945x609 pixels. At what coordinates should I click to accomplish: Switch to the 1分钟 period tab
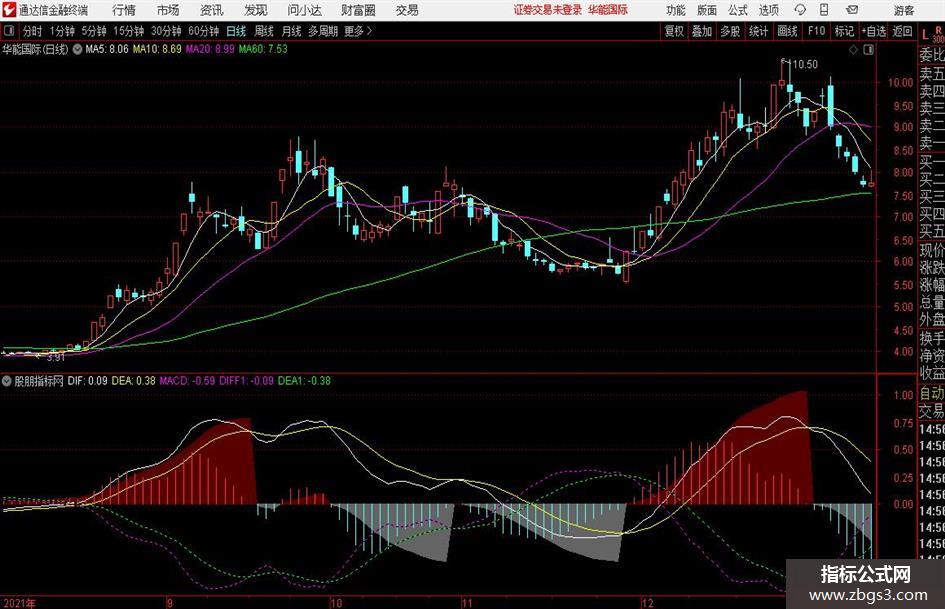pyautogui.click(x=62, y=31)
